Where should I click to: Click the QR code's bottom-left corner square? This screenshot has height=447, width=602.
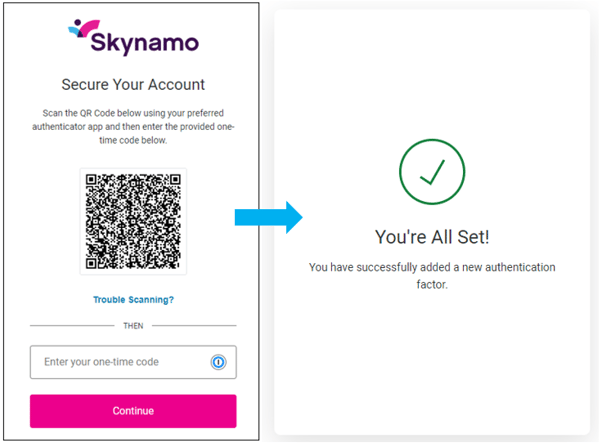(x=97, y=257)
